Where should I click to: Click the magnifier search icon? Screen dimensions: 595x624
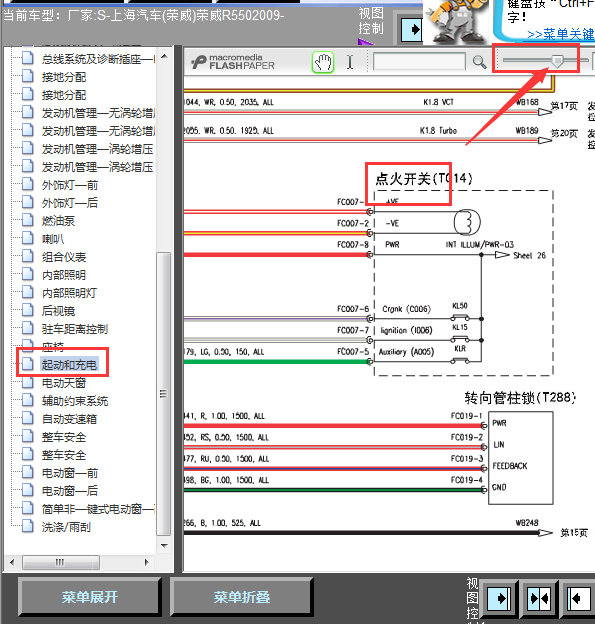click(479, 62)
